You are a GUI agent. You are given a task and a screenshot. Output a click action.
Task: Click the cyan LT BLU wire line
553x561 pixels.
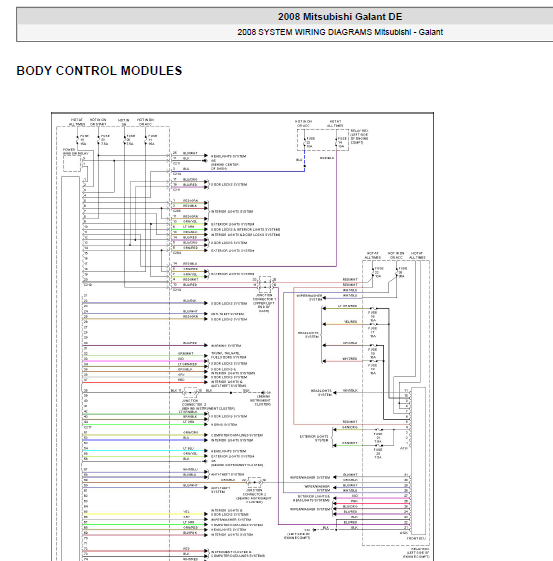(x=145, y=450)
